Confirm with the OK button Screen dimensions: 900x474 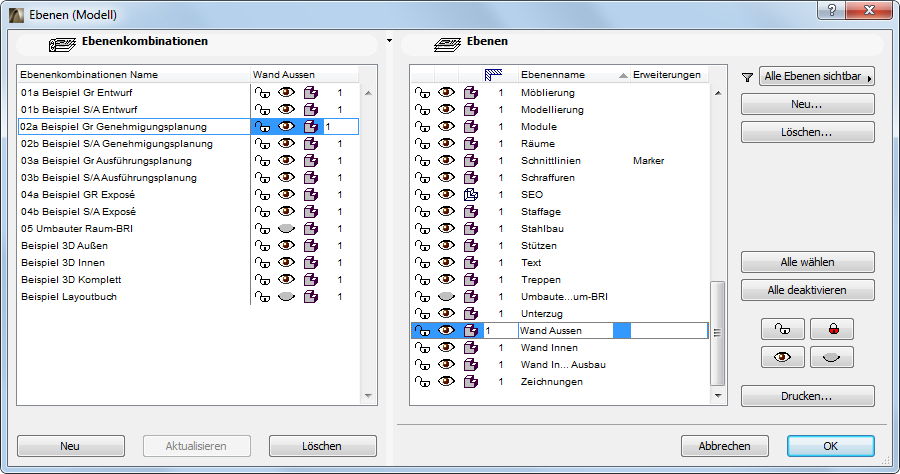coord(831,446)
